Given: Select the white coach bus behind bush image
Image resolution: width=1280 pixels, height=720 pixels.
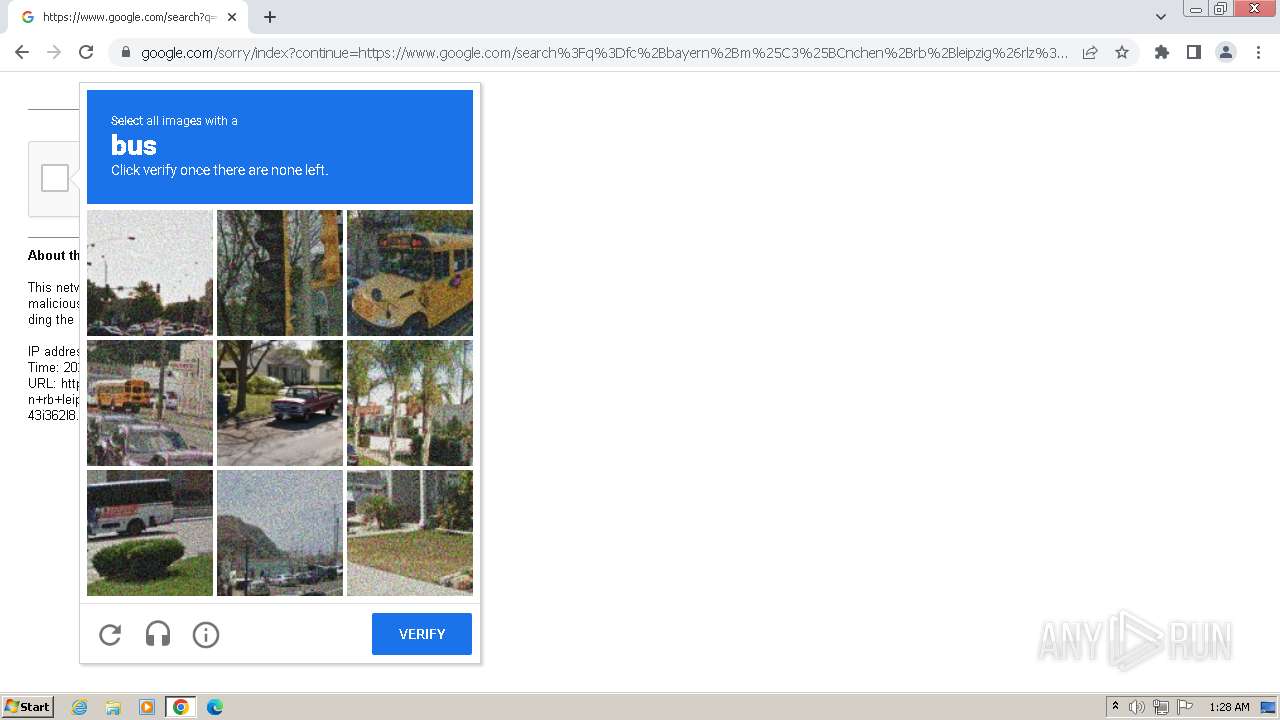Looking at the screenshot, I should pos(150,533).
